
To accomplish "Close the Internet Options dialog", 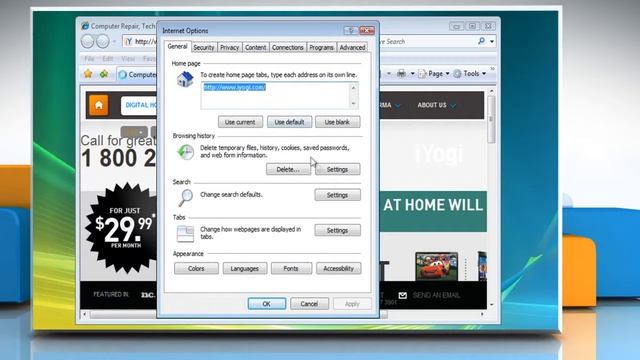I will tap(367, 31).
